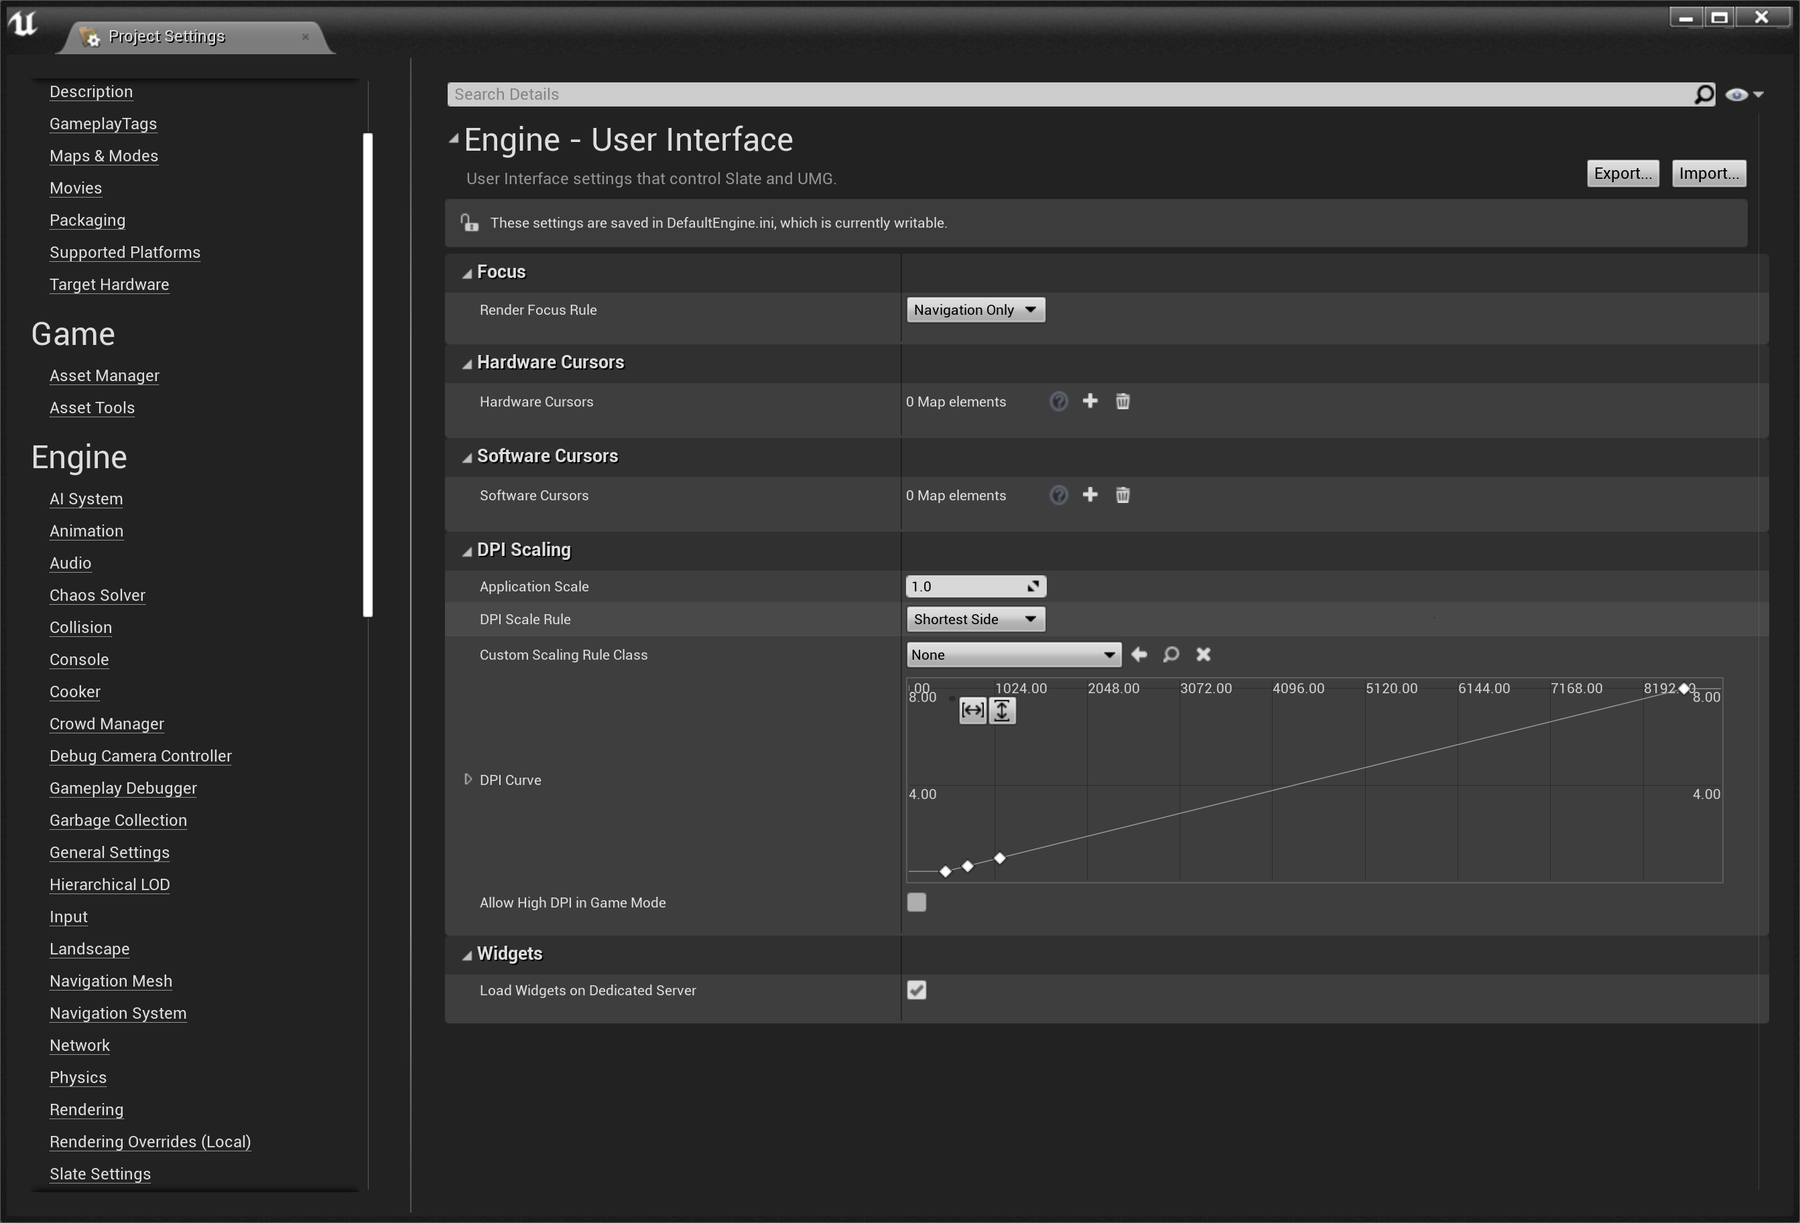Focus the Search Details field
The height and width of the screenshot is (1223, 1800).
pos(1070,94)
